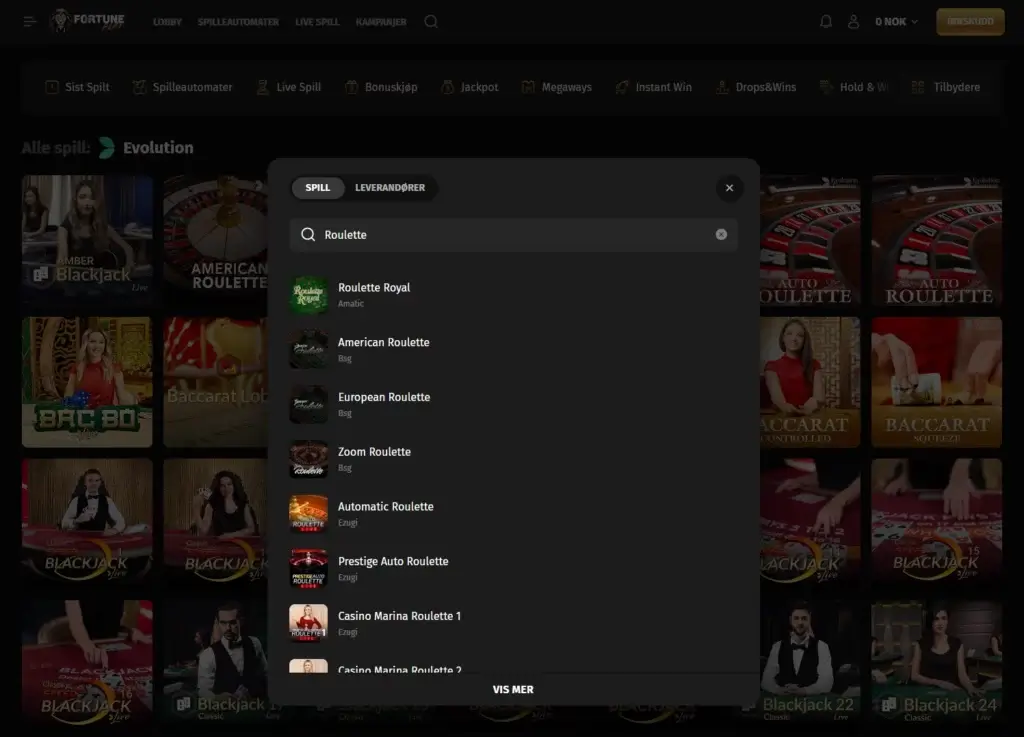
Task: Select the Bonuskjøp category
Action: (381, 87)
